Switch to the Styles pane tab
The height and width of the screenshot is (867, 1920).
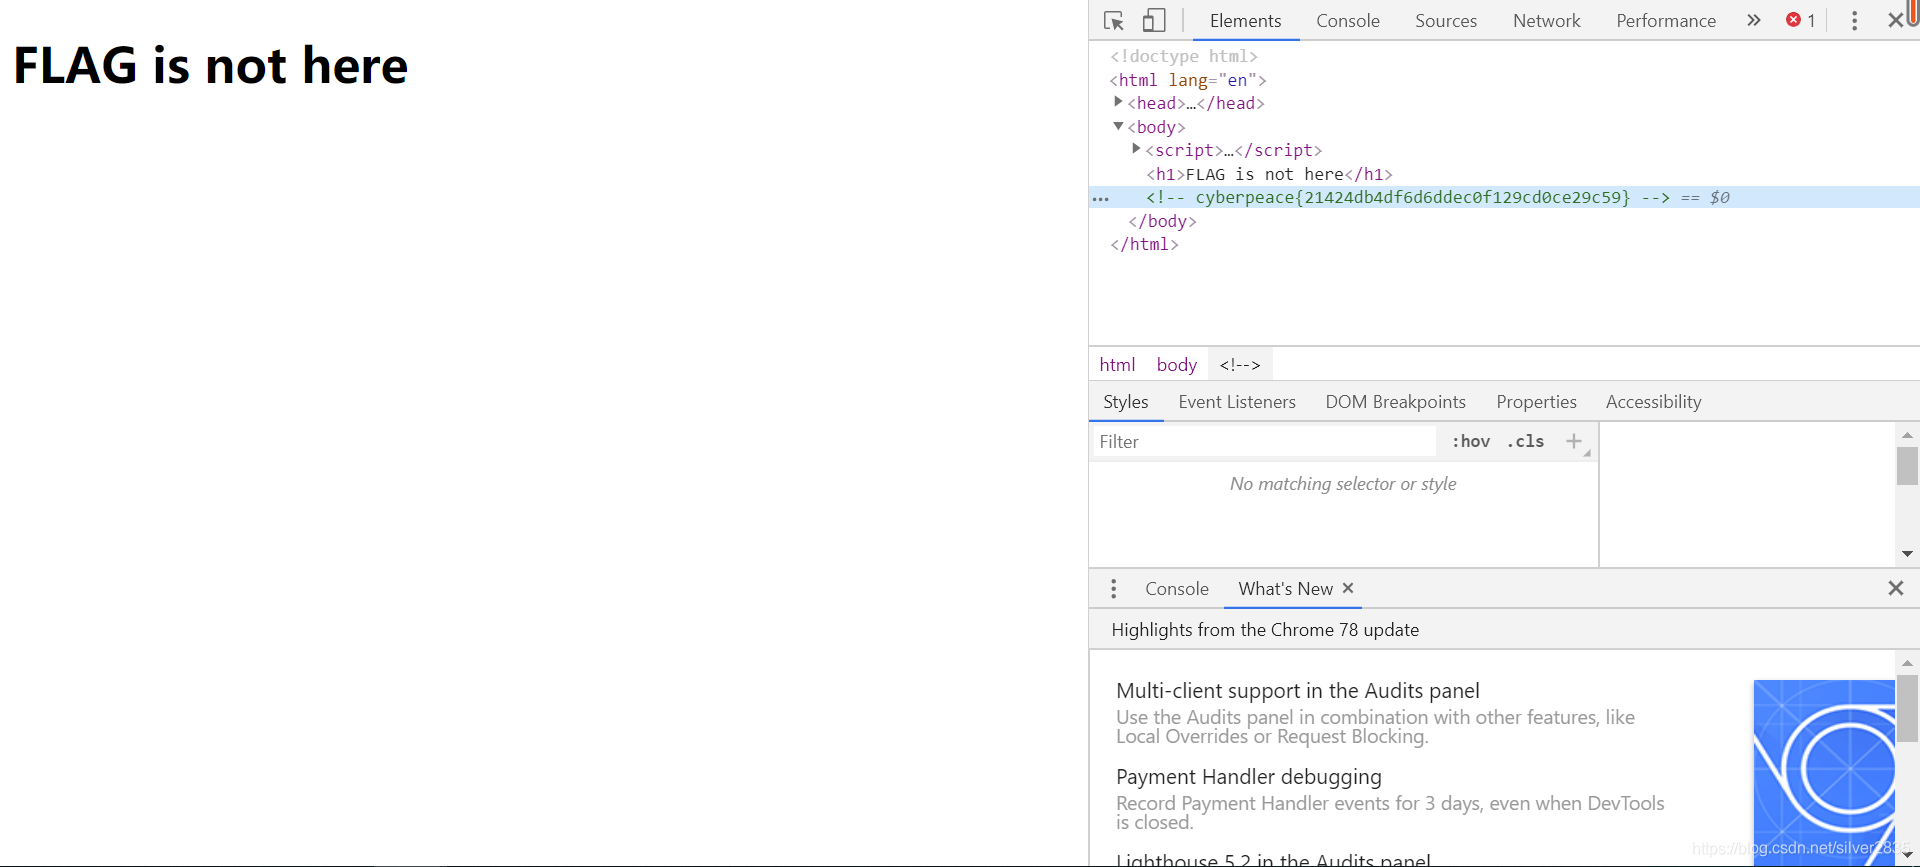pyautogui.click(x=1125, y=402)
